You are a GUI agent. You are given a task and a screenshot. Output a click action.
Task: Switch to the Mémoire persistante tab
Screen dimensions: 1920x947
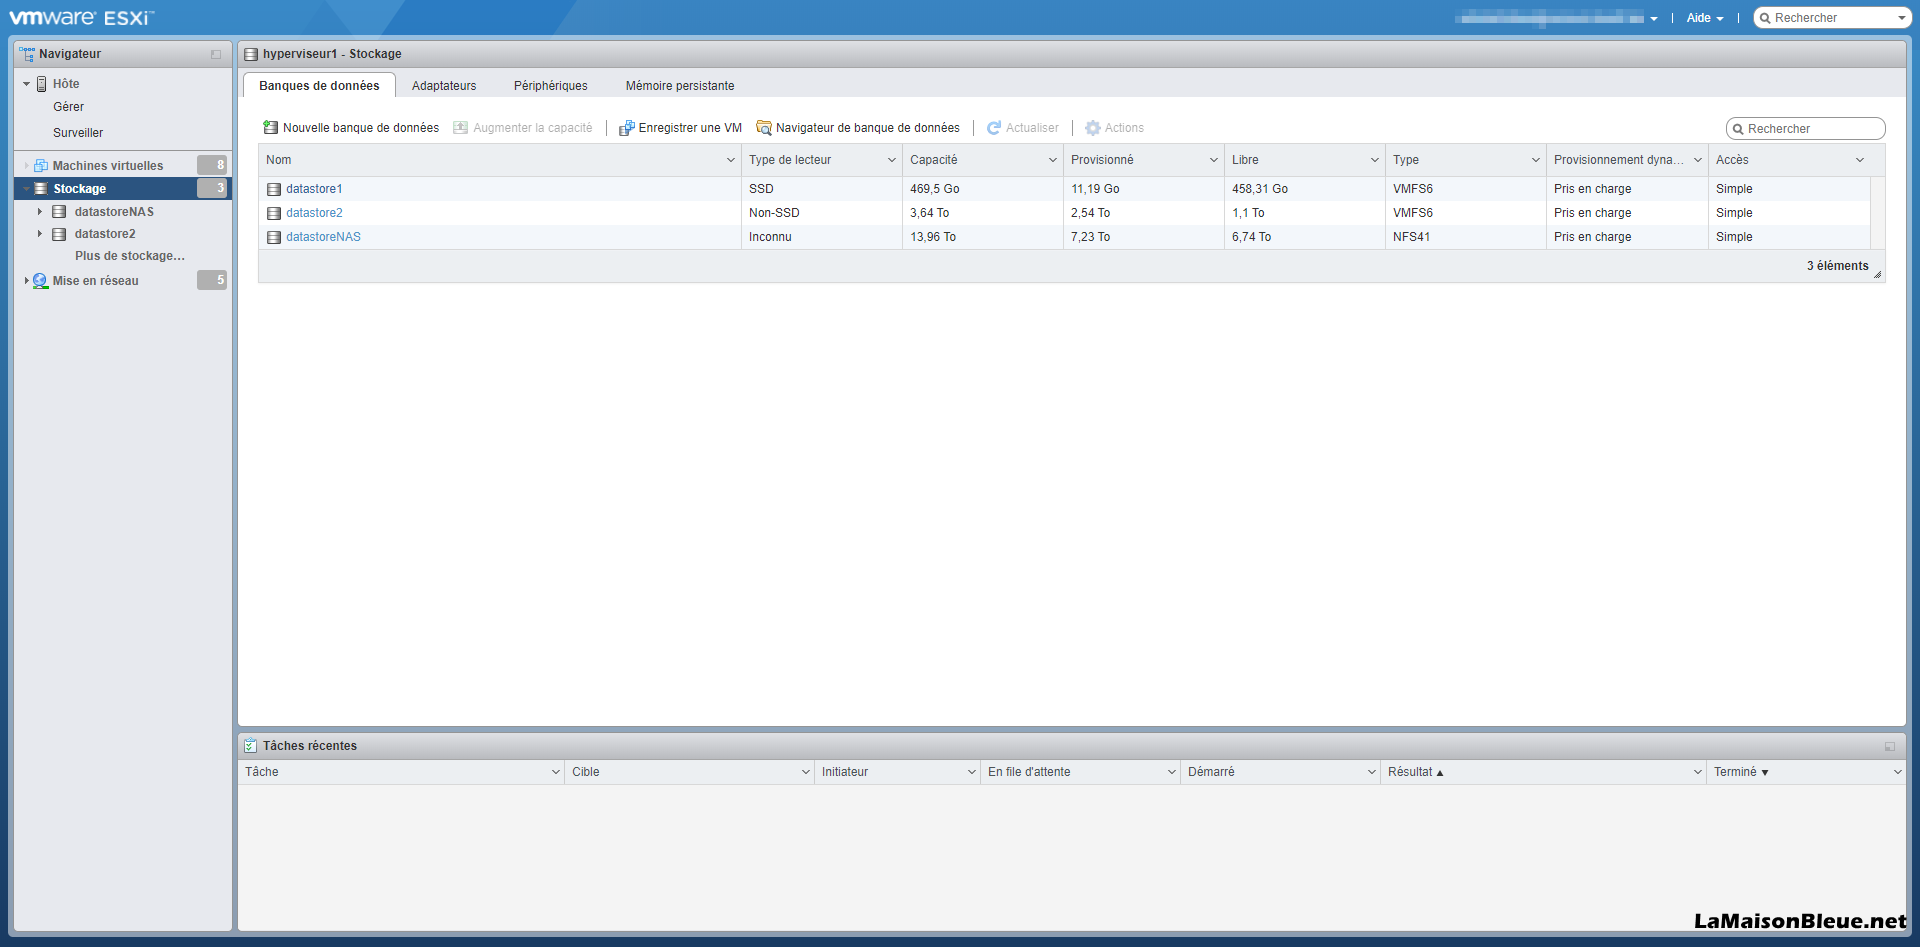pos(680,86)
